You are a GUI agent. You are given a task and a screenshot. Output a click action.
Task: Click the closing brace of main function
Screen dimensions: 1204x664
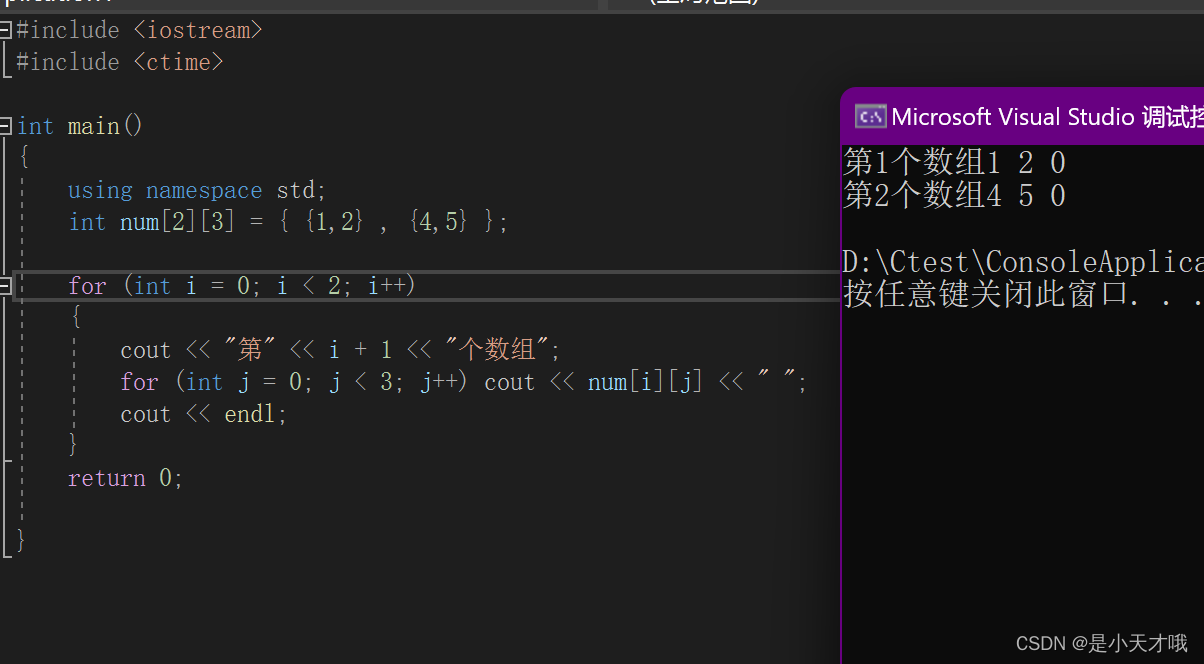pyautogui.click(x=21, y=541)
